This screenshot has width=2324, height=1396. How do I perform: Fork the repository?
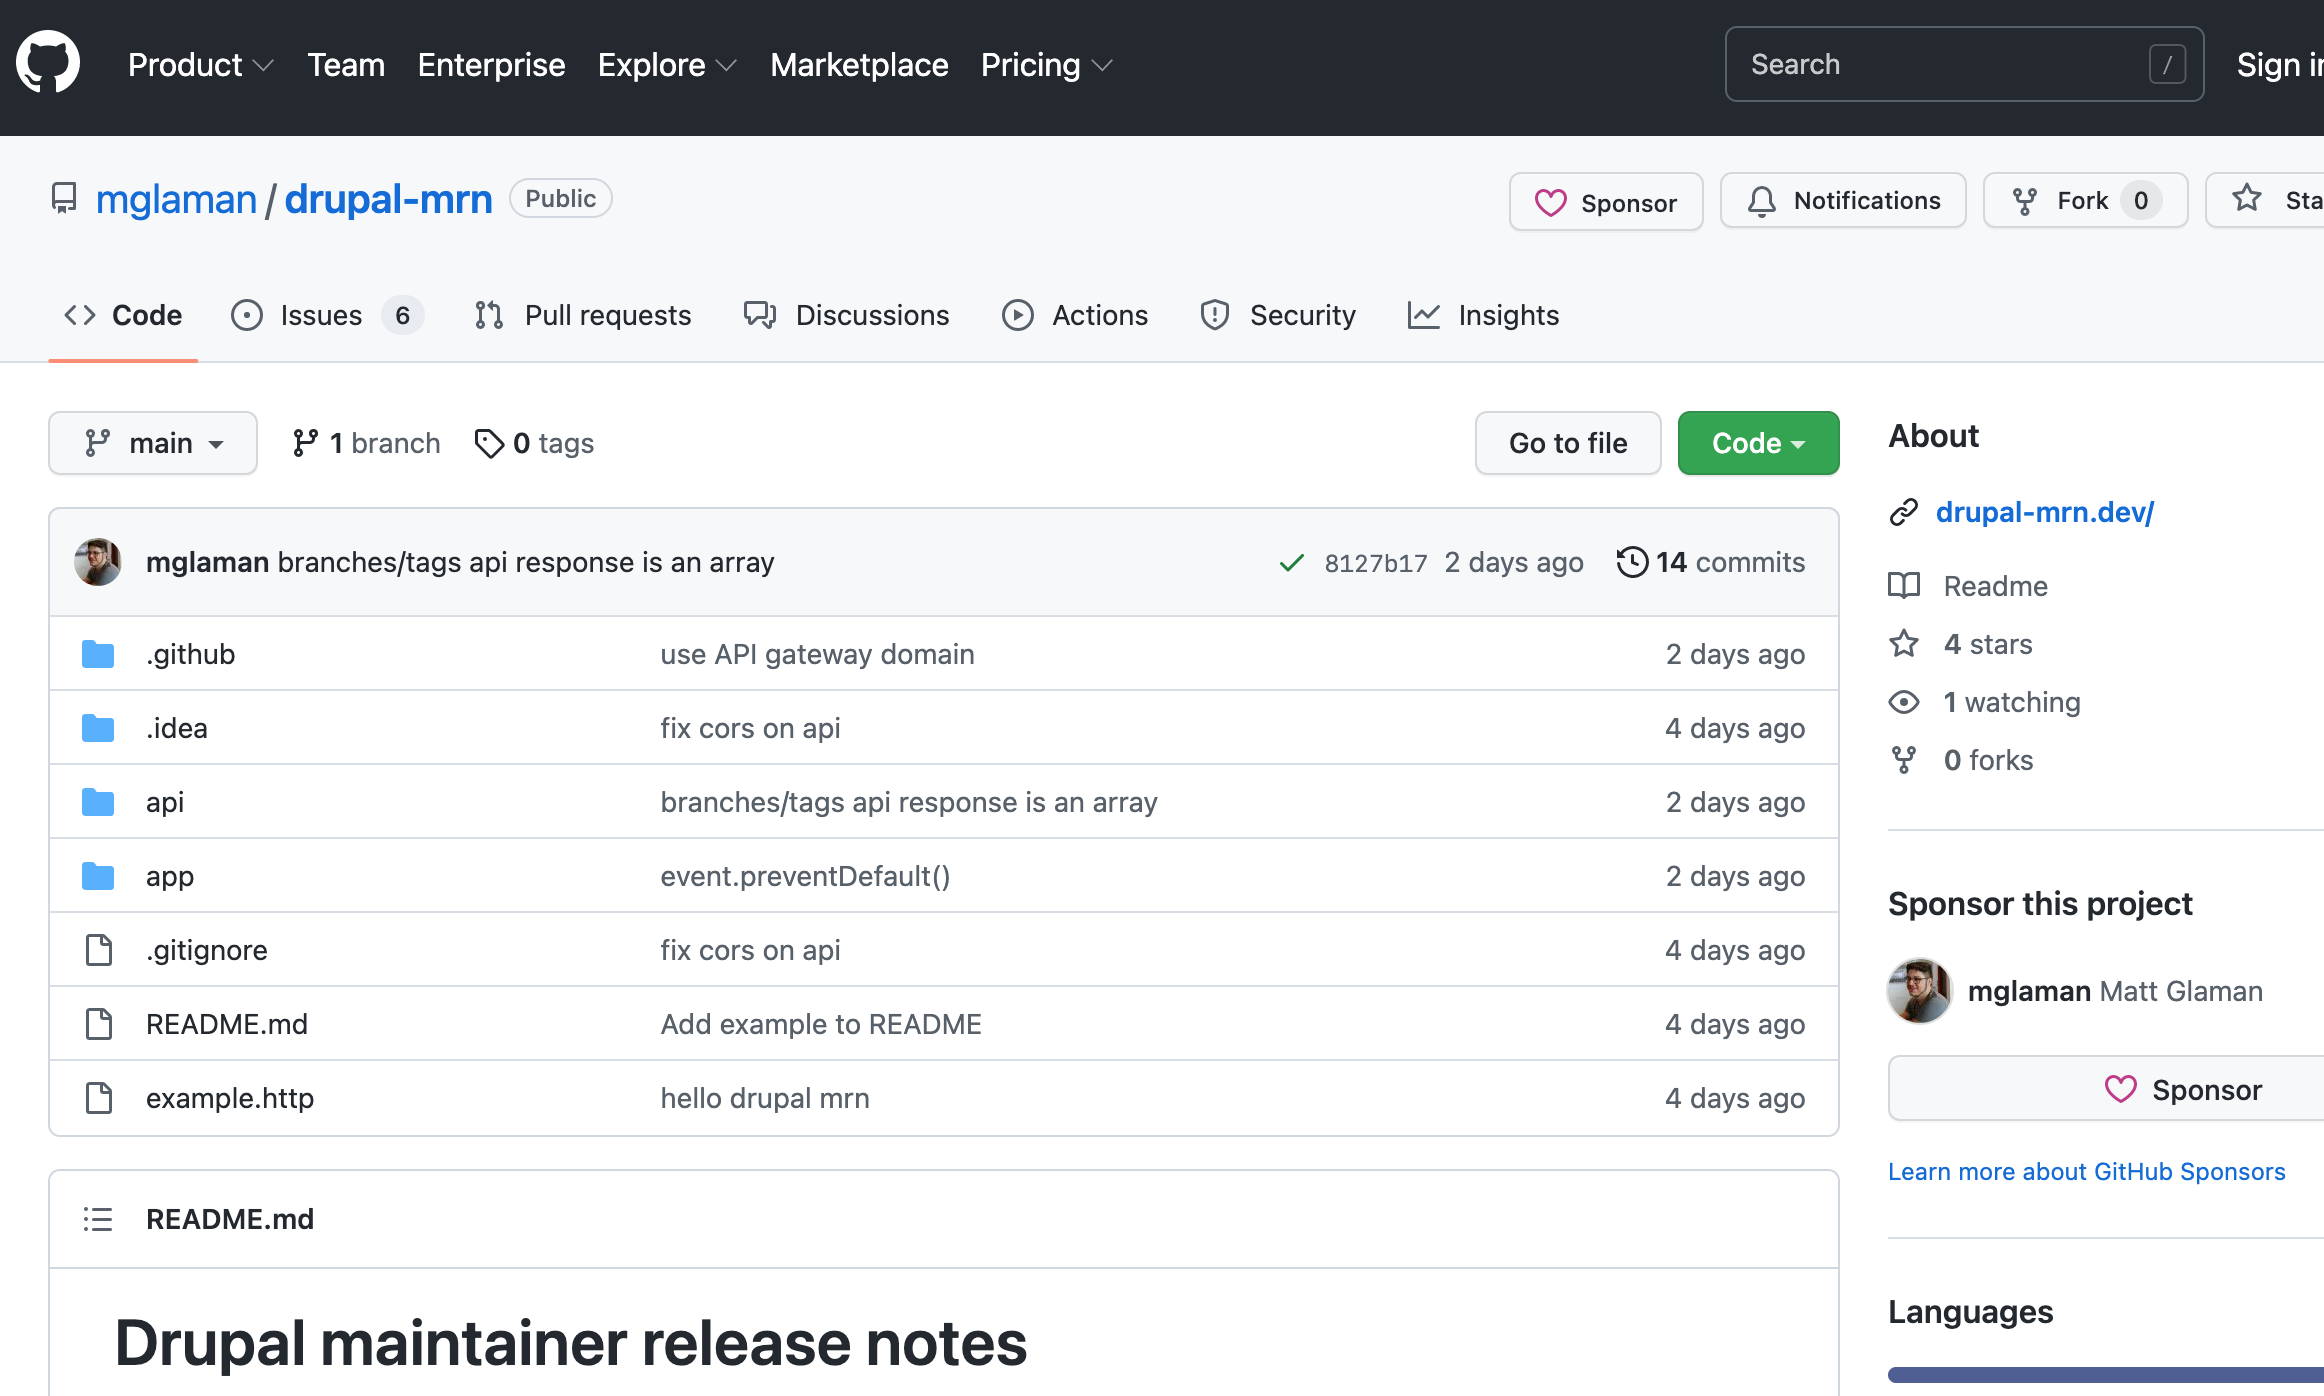pyautogui.click(x=2085, y=200)
